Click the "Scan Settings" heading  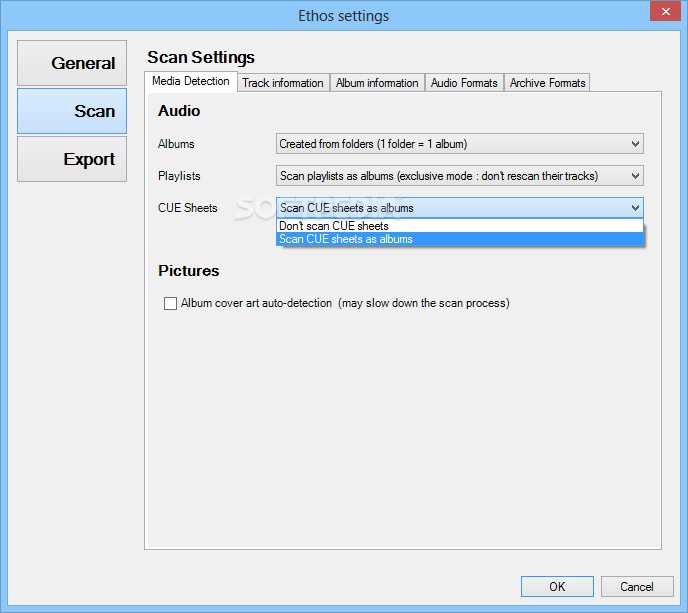(x=201, y=57)
